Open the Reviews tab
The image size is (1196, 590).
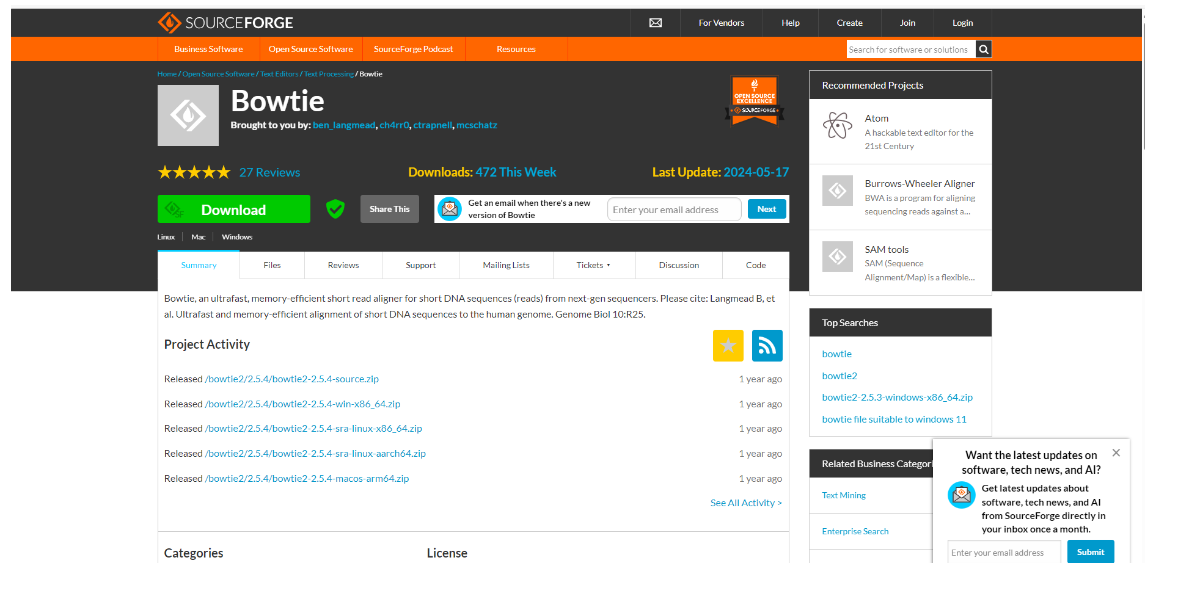pos(343,265)
